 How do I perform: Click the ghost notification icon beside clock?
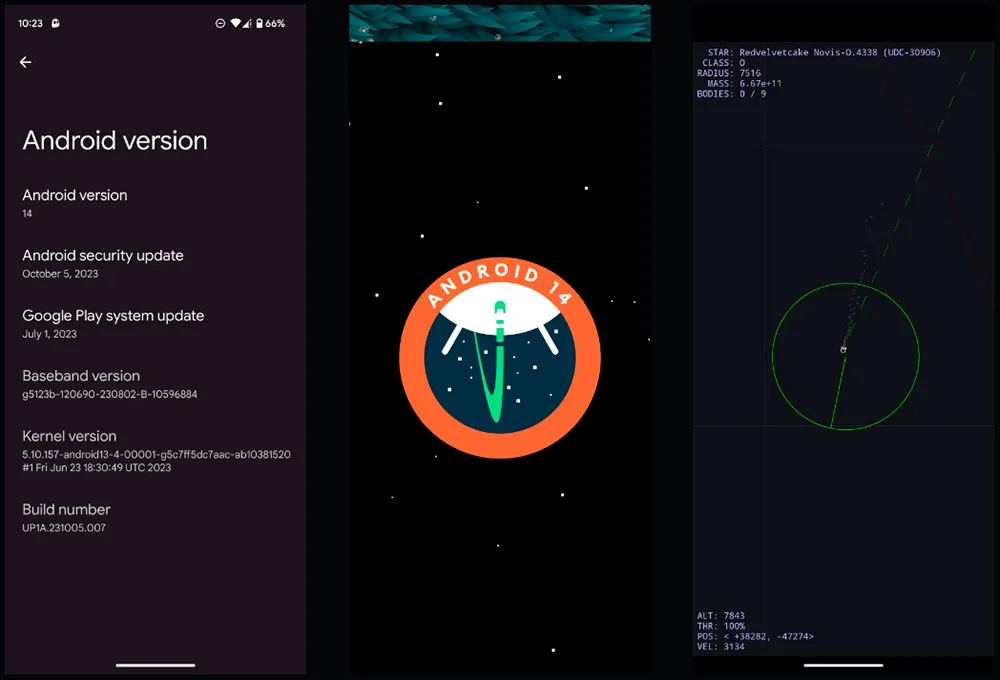pyautogui.click(x=55, y=23)
